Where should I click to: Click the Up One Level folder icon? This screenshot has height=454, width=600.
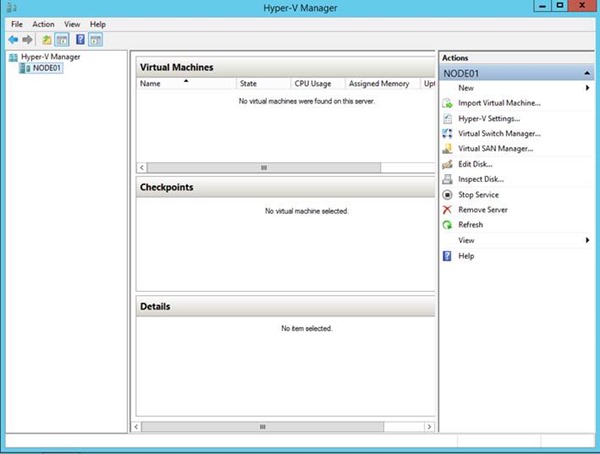tap(46, 39)
